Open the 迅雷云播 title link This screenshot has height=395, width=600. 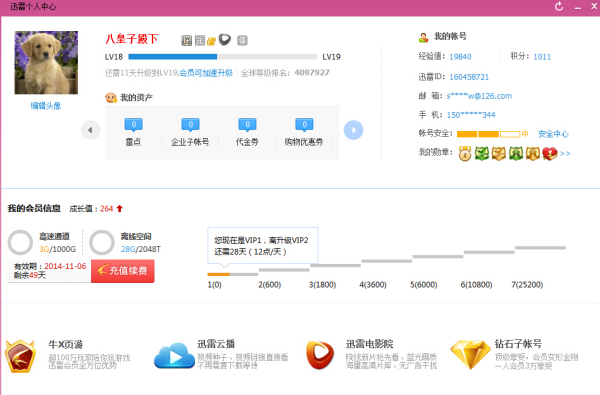pos(215,344)
